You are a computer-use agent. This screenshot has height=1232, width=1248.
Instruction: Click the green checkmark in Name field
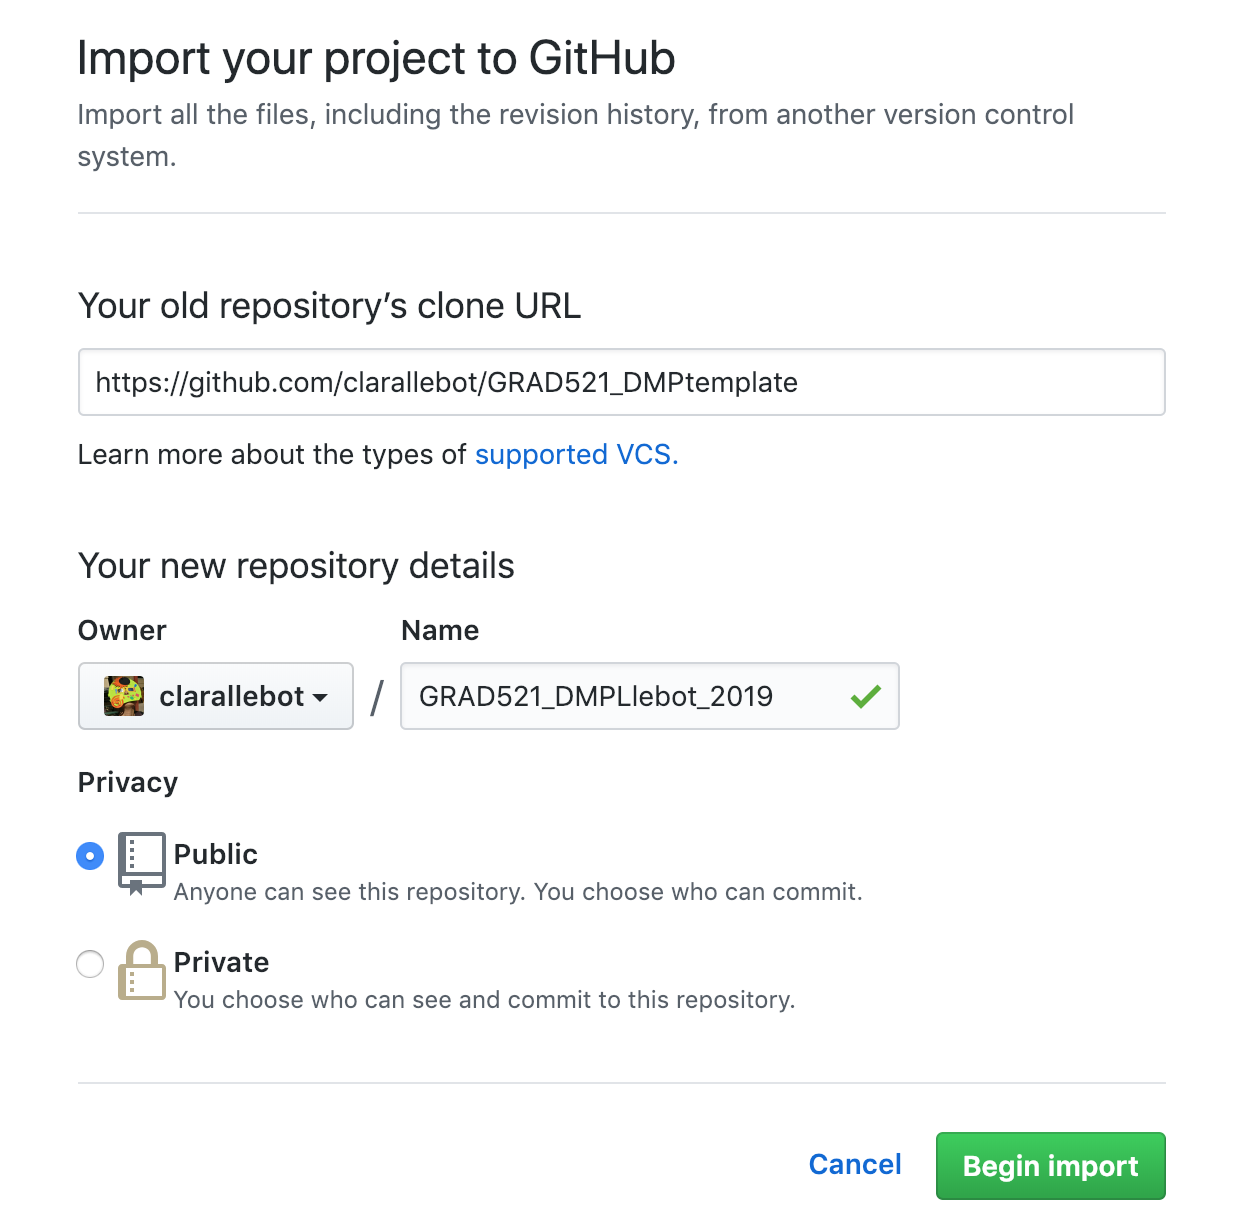pos(865,696)
